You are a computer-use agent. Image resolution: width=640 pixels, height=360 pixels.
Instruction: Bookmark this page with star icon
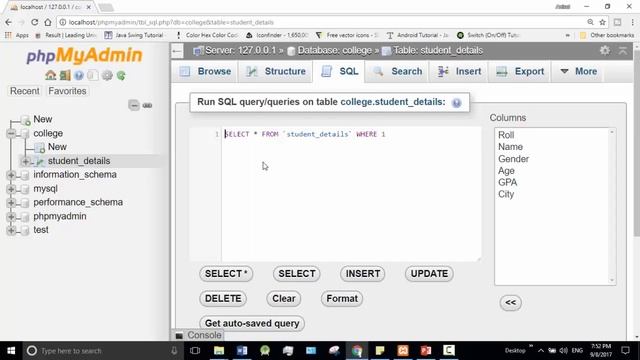click(x=602, y=22)
